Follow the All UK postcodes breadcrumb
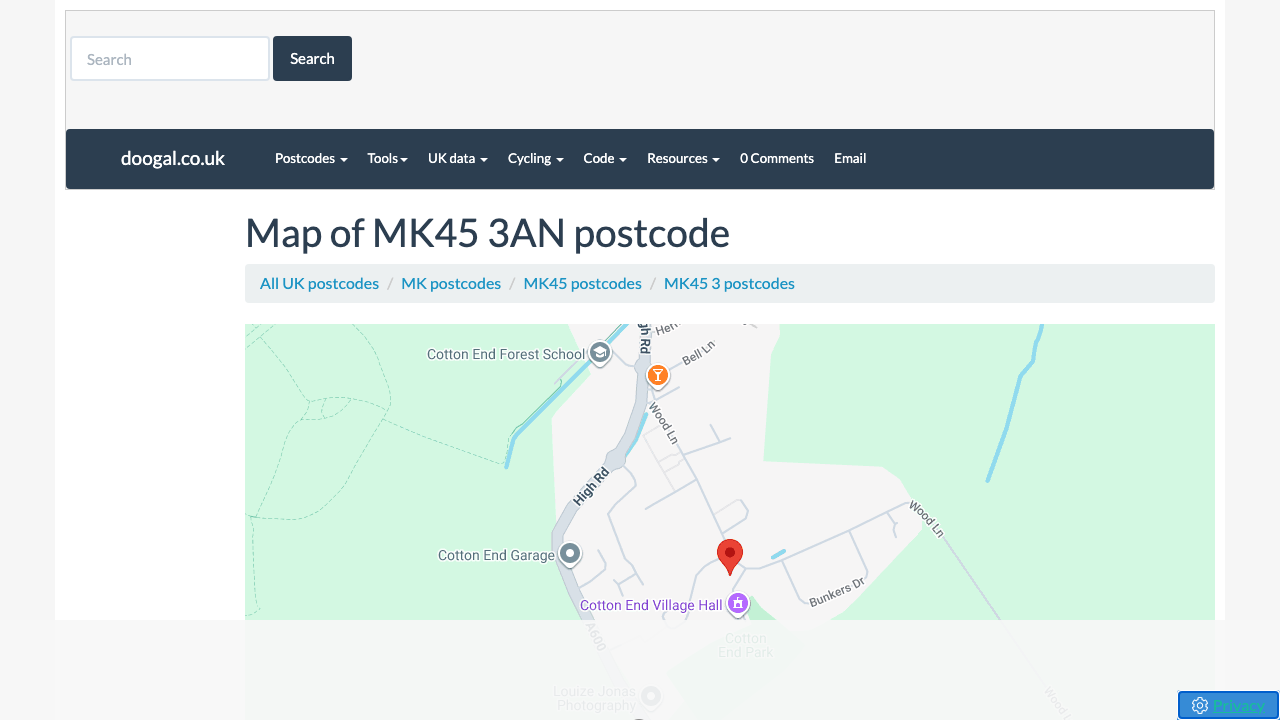 319,284
